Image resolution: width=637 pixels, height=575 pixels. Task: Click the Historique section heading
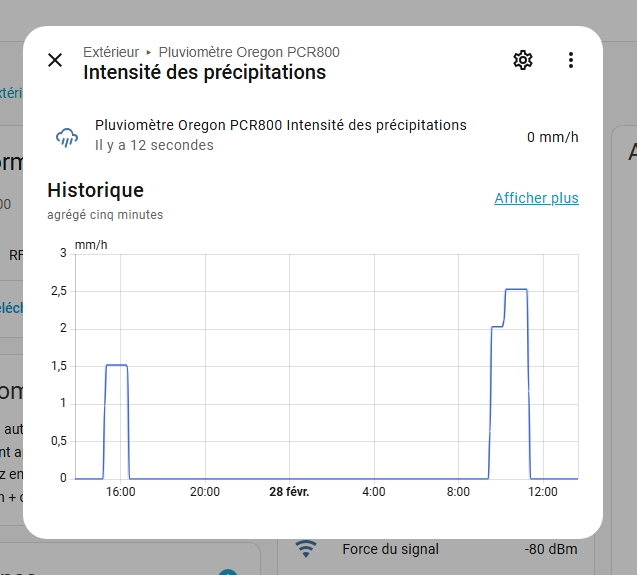(x=95, y=190)
